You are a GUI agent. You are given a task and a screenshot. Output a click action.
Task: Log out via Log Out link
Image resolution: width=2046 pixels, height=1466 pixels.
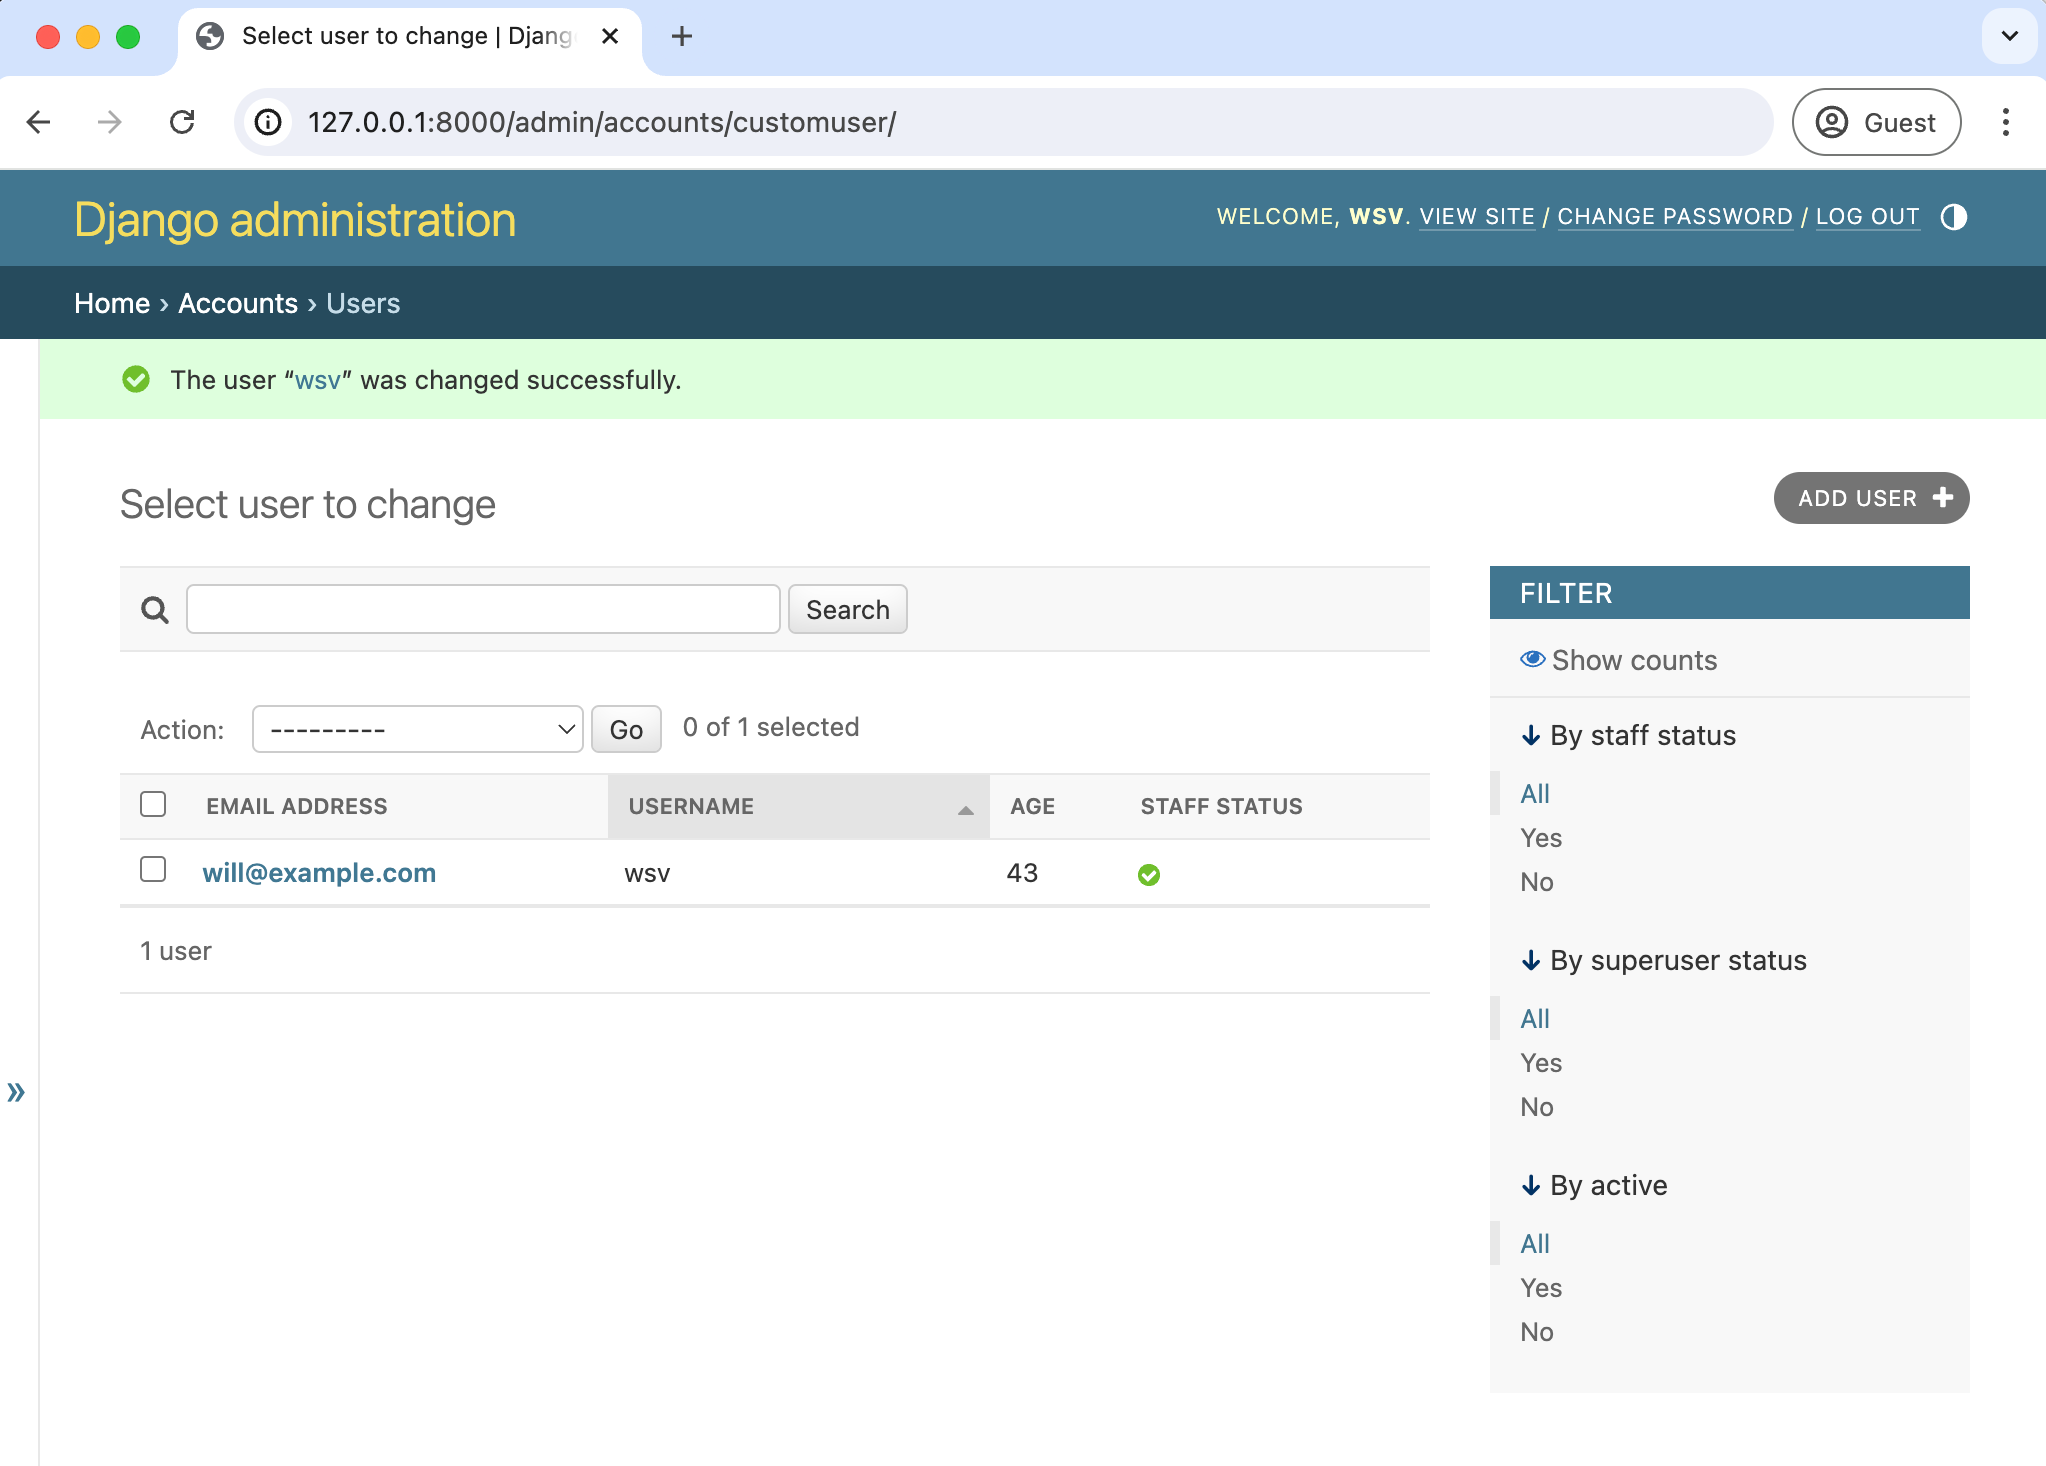1868,217
